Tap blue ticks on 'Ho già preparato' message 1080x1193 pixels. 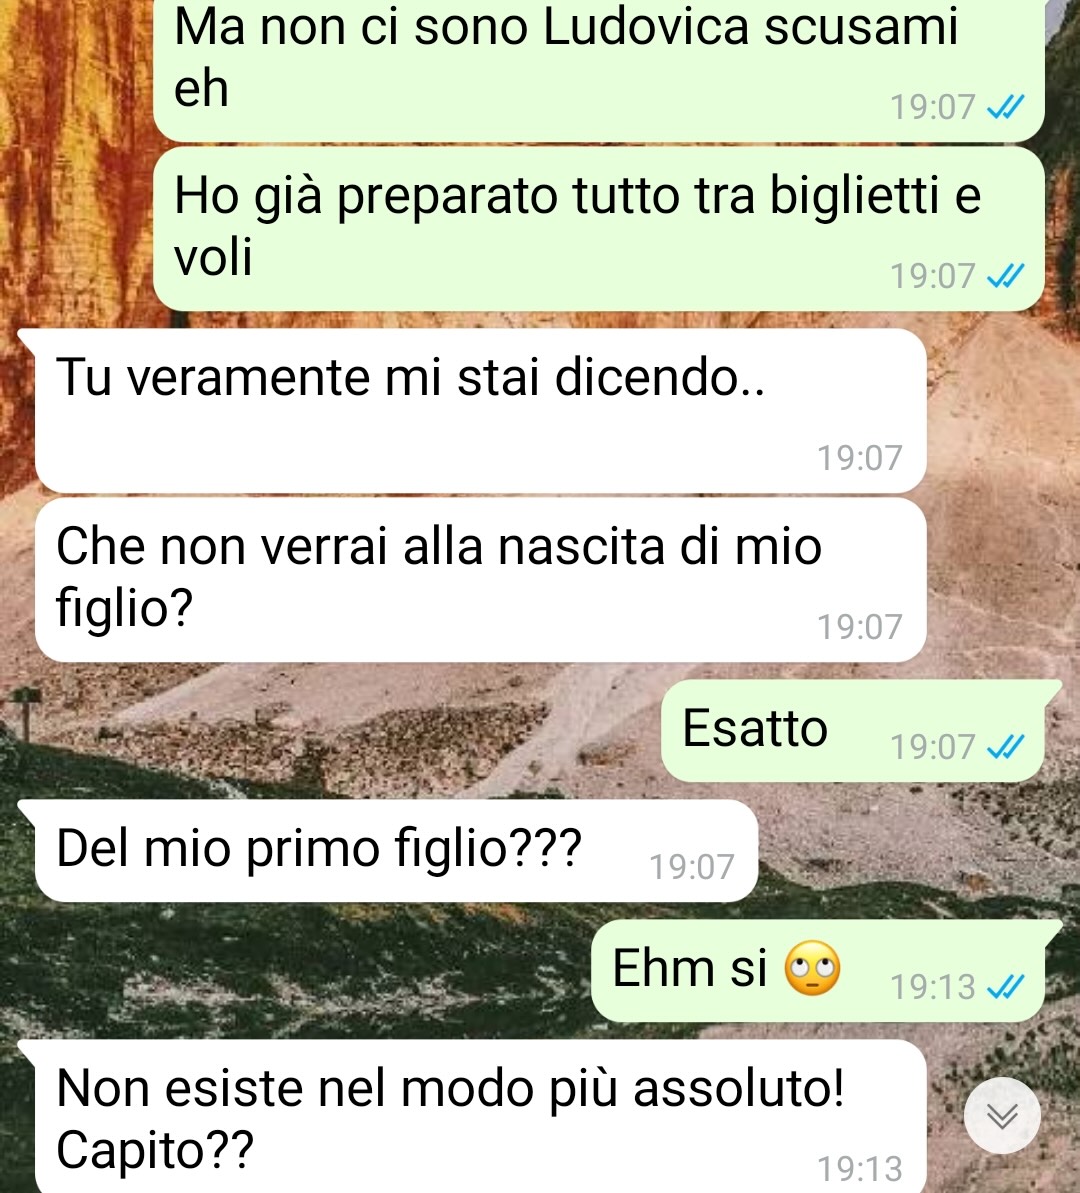pos(1005,275)
